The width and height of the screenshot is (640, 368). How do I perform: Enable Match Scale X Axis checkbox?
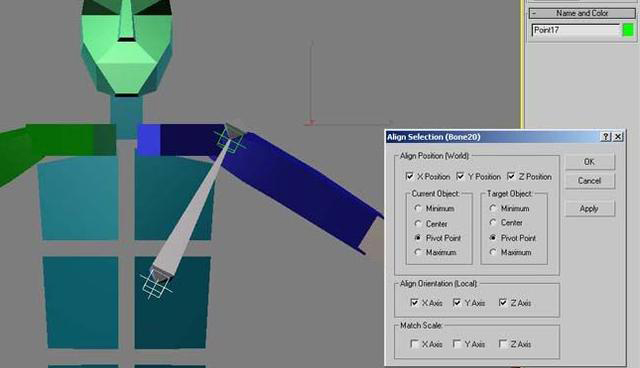tap(414, 344)
